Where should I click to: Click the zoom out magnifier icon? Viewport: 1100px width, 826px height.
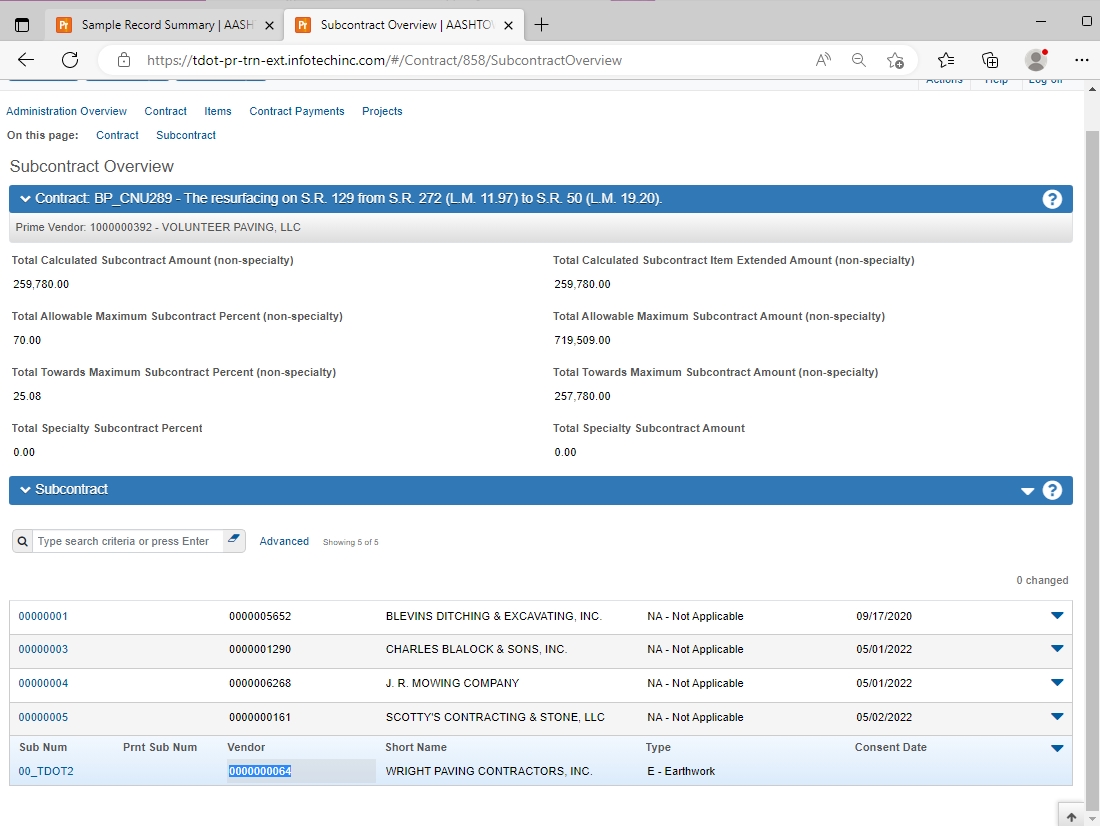[859, 60]
